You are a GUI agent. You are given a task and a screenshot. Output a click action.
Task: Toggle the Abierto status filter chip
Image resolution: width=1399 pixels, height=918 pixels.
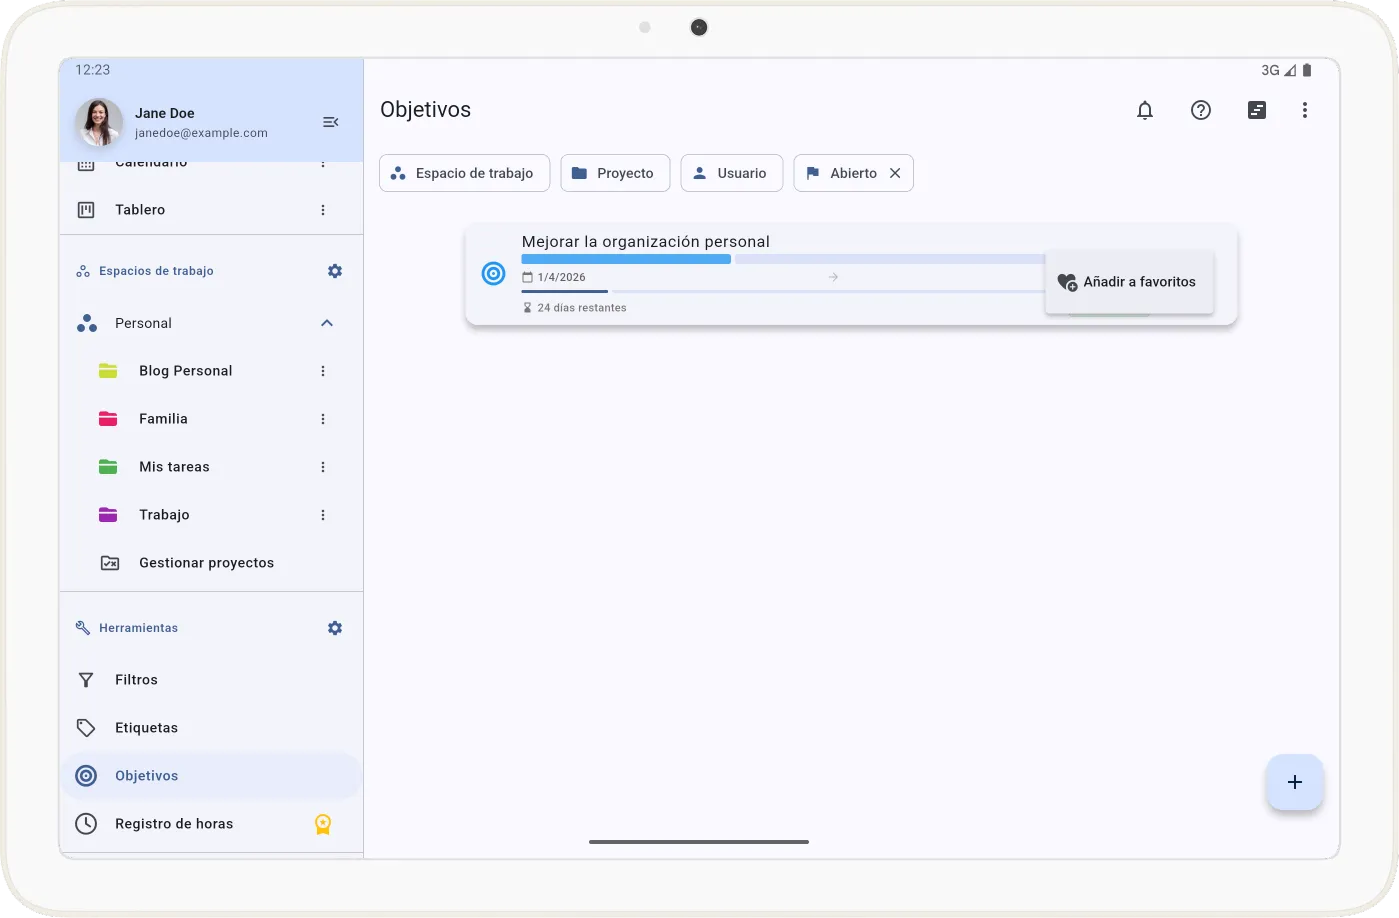click(842, 173)
